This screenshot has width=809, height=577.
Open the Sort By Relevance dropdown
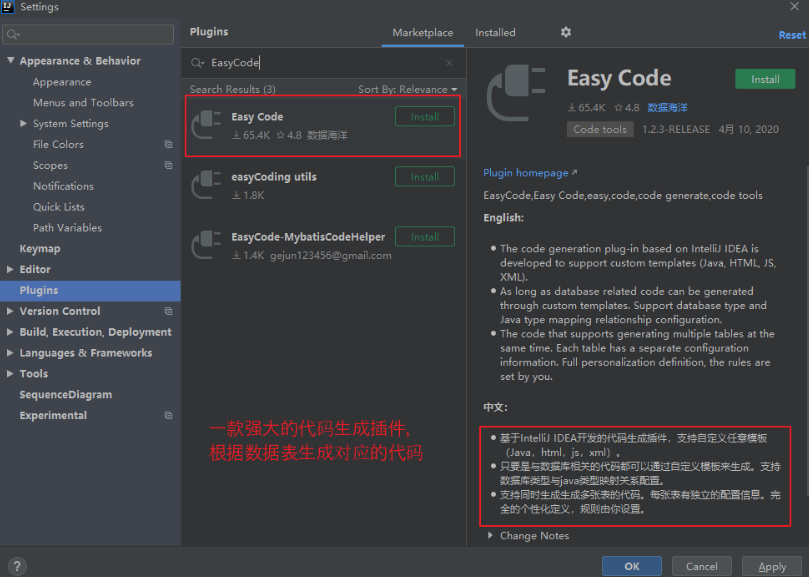pyautogui.click(x=408, y=89)
